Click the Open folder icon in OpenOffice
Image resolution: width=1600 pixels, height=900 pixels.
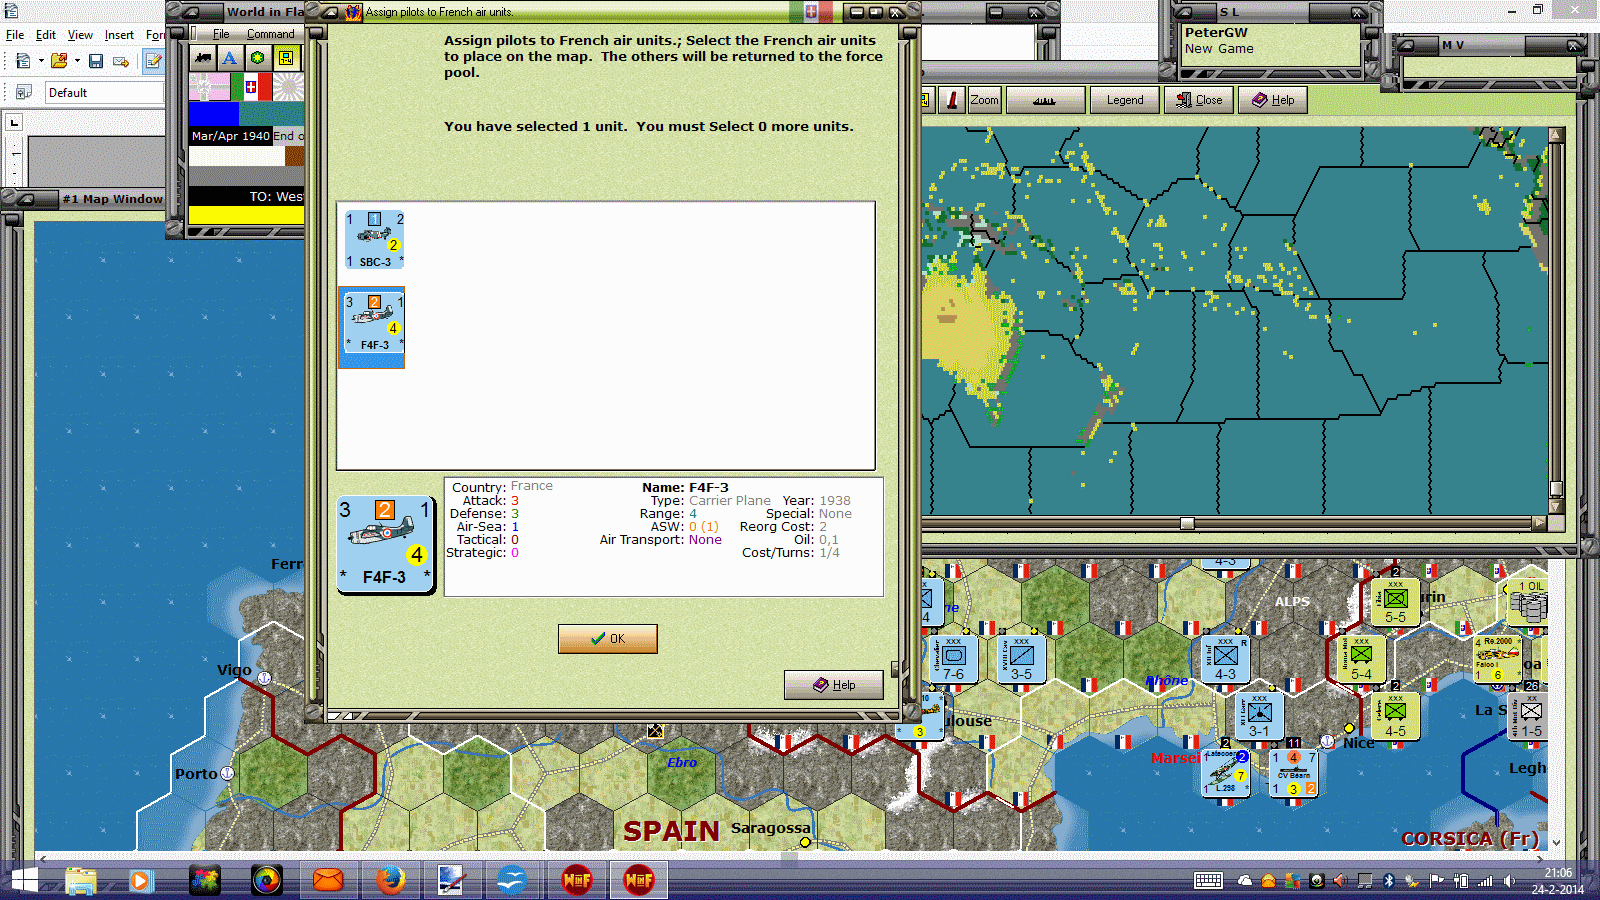pyautogui.click(x=59, y=61)
